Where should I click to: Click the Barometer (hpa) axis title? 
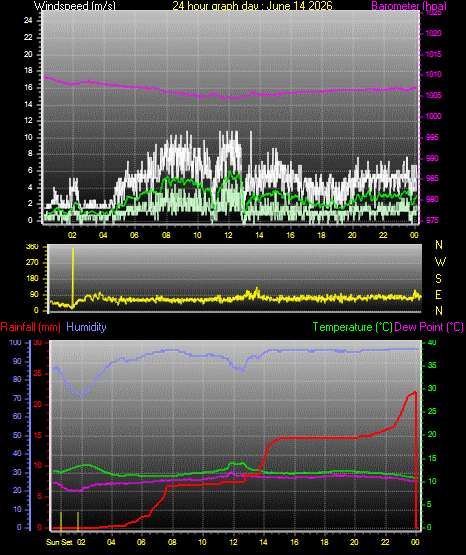click(x=409, y=6)
